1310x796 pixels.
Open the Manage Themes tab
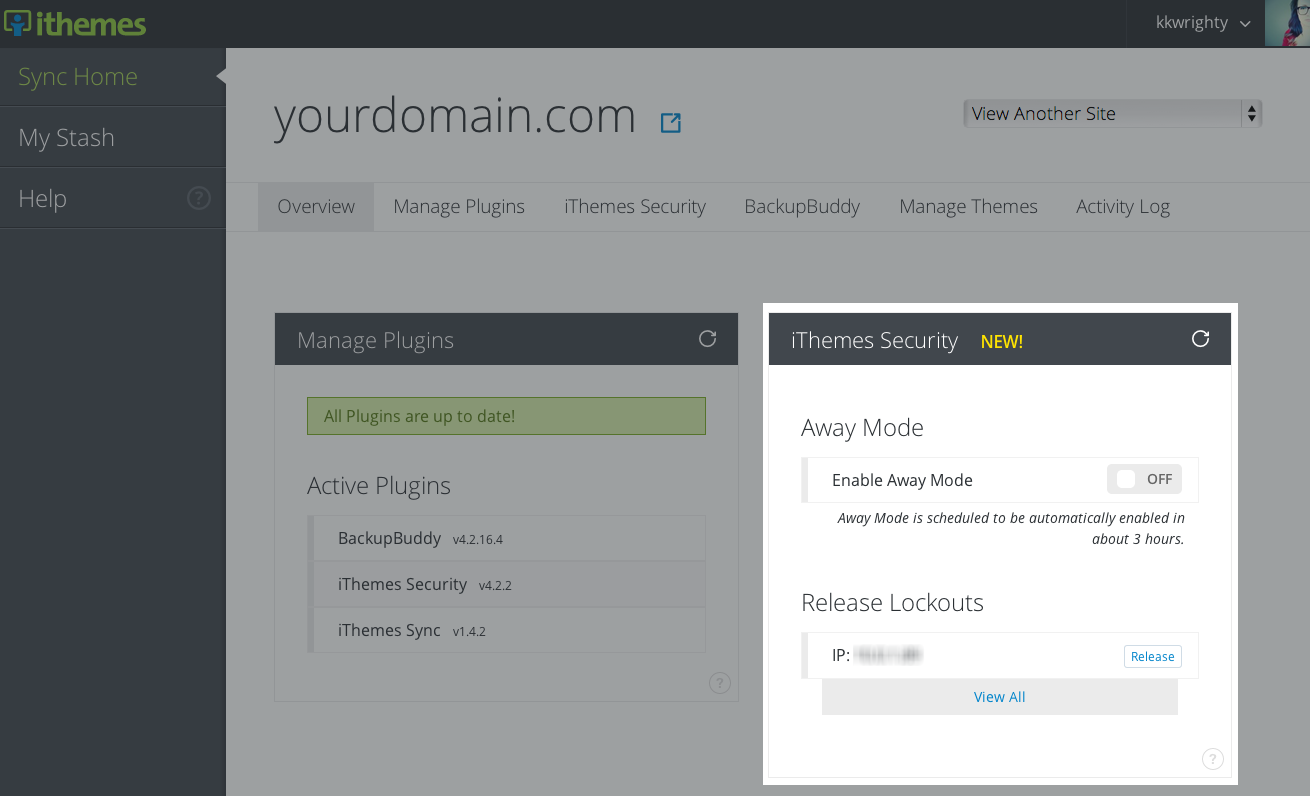968,207
